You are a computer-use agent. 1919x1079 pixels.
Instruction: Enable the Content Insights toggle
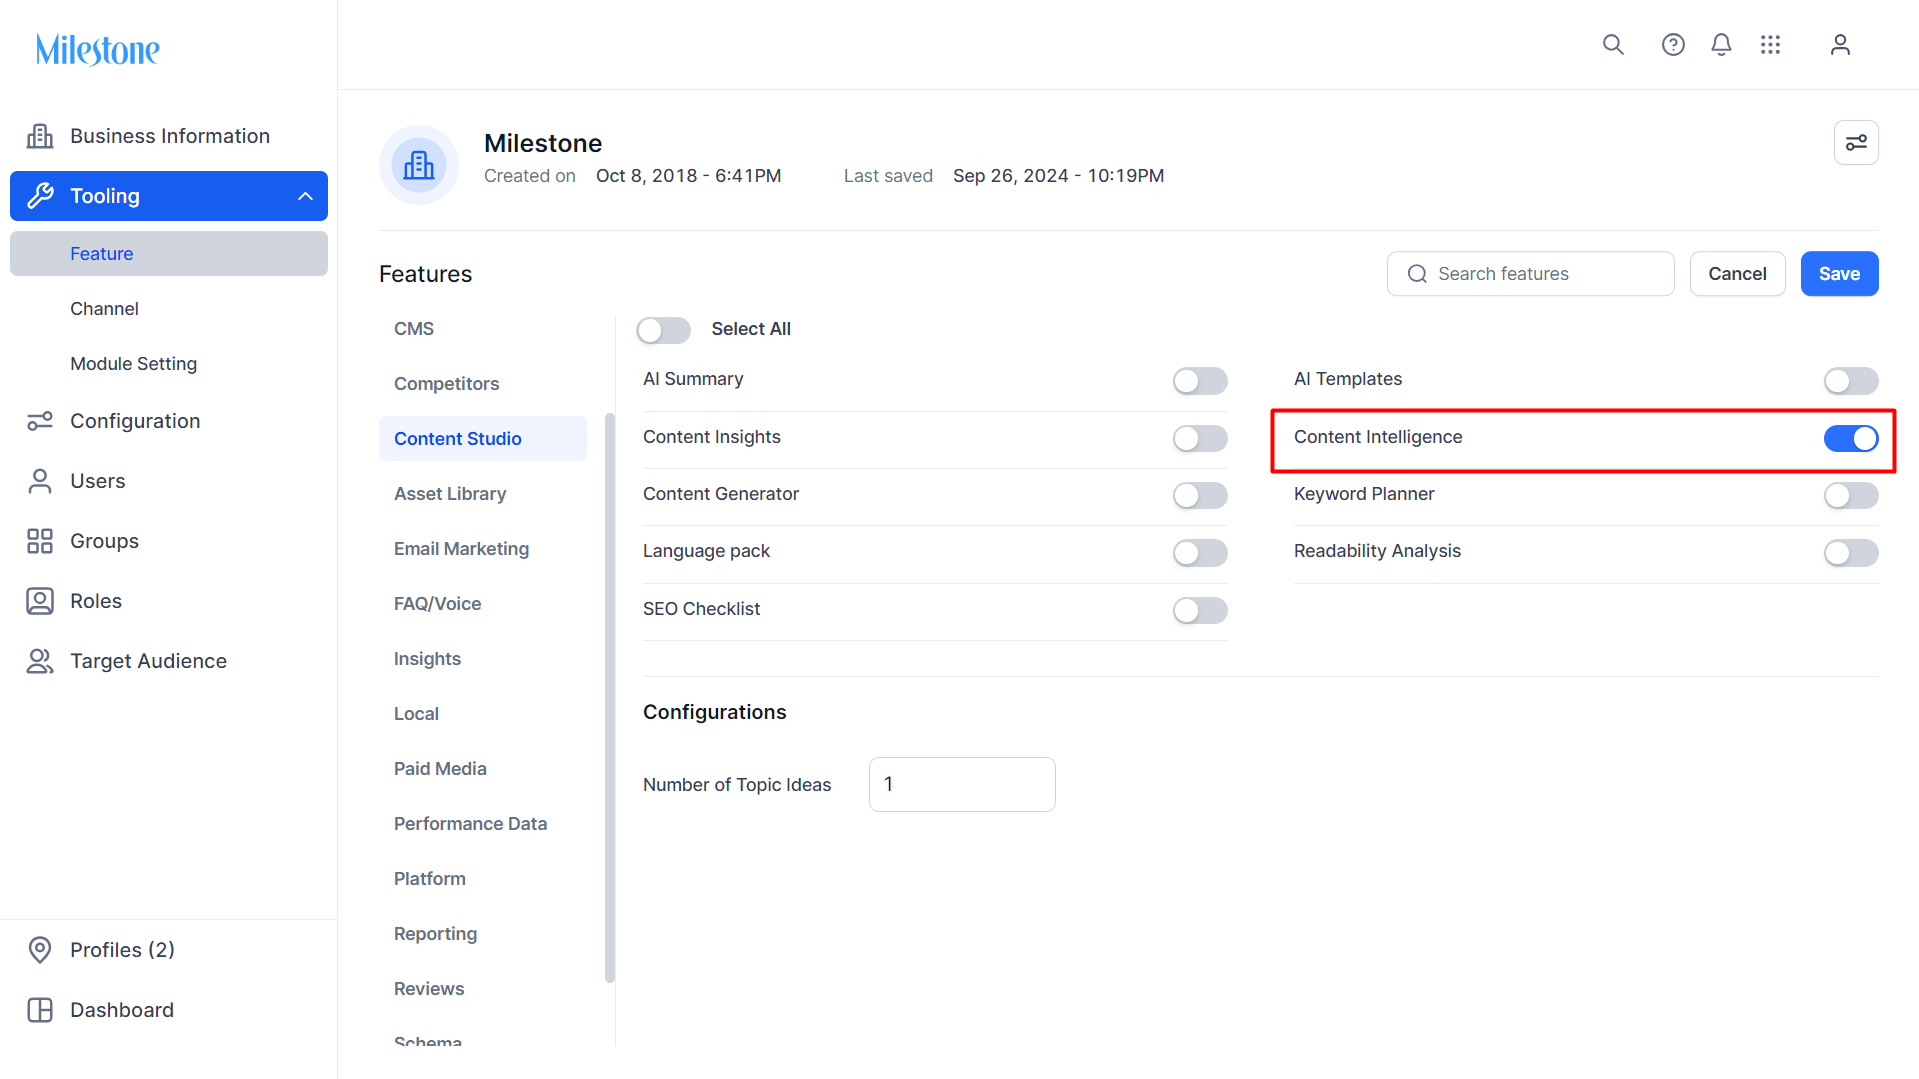tap(1200, 438)
